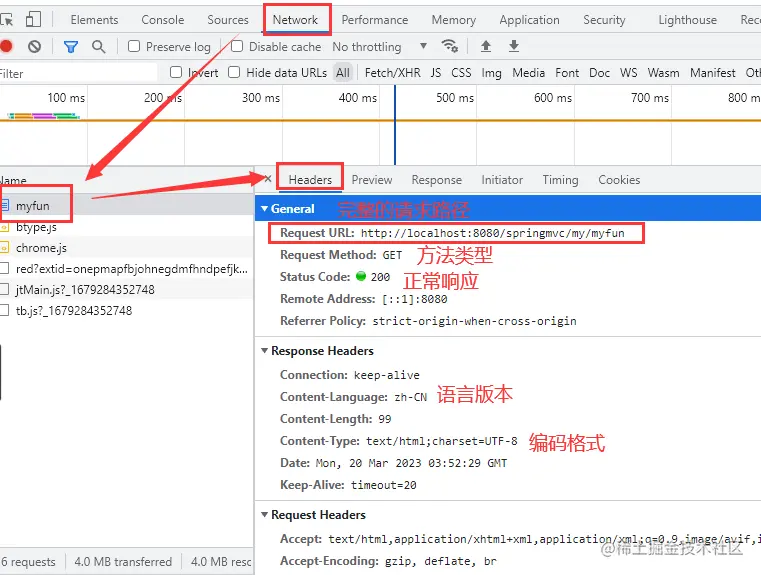This screenshot has height=575, width=761.
Task: Open the Timing detail tab
Action: tap(561, 180)
